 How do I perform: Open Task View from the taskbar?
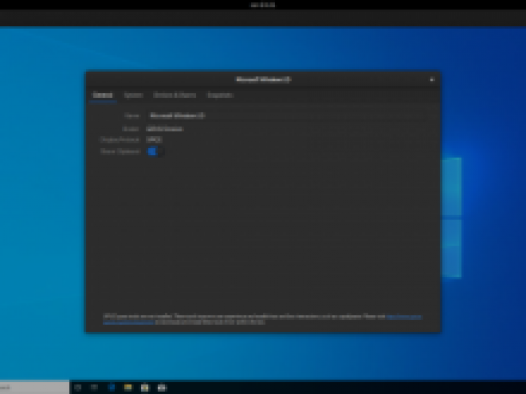pyautogui.click(x=94, y=388)
